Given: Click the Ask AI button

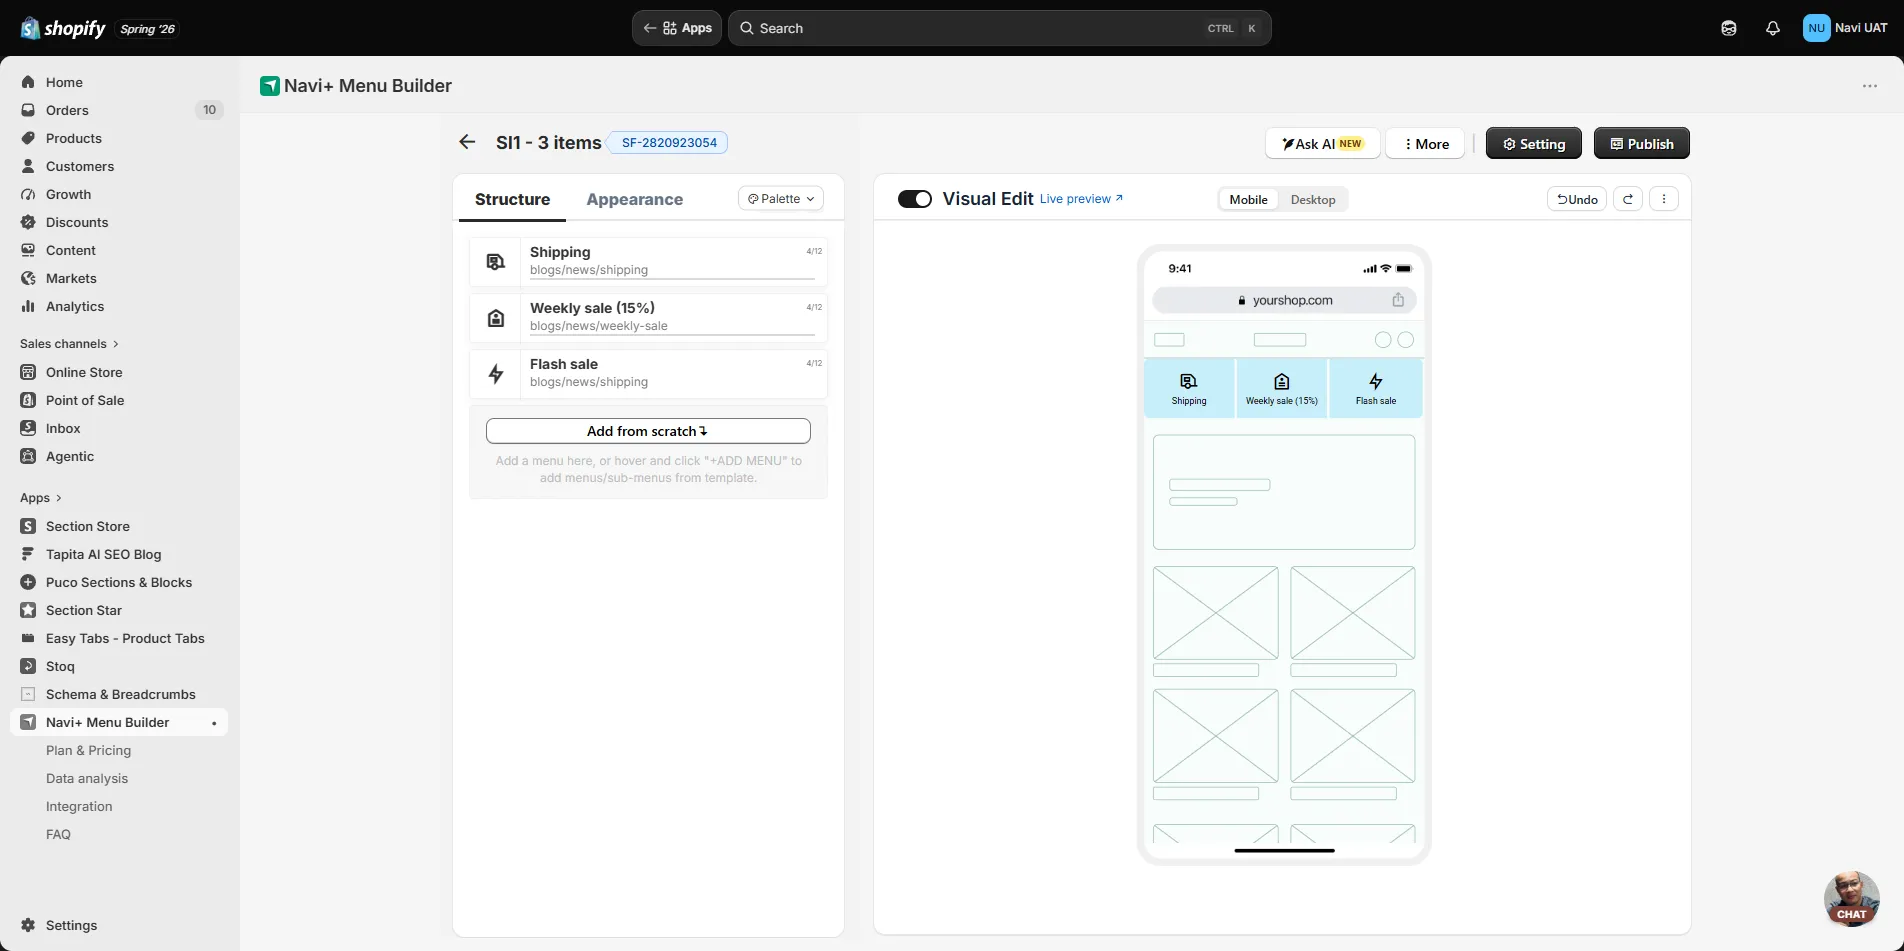Looking at the screenshot, I should (x=1323, y=144).
